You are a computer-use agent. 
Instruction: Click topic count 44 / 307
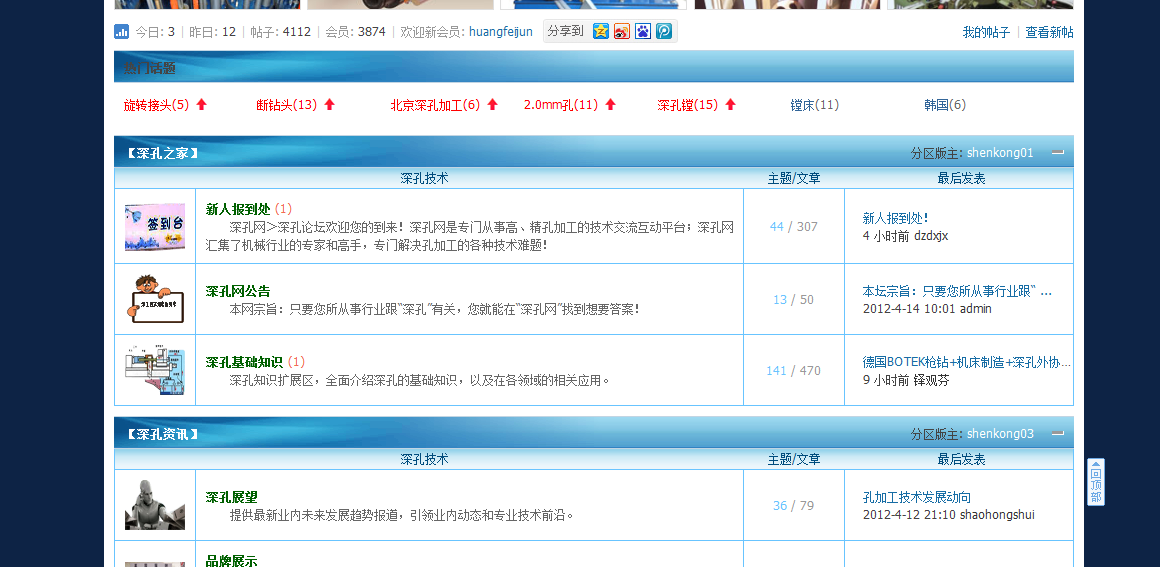[794, 227]
